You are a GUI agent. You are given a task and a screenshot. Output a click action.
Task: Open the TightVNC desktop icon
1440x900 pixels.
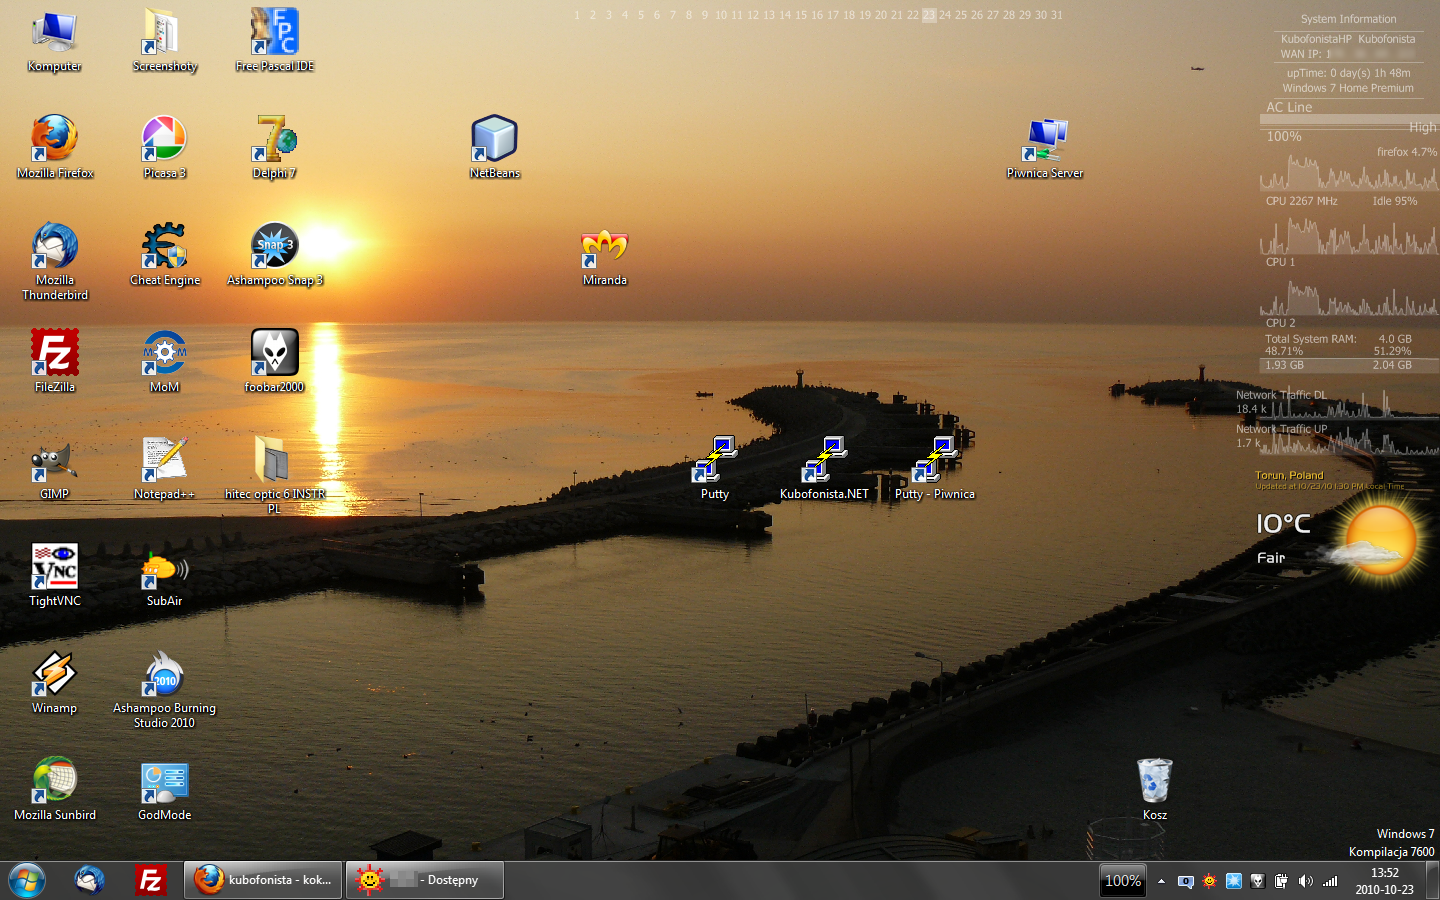click(x=55, y=568)
